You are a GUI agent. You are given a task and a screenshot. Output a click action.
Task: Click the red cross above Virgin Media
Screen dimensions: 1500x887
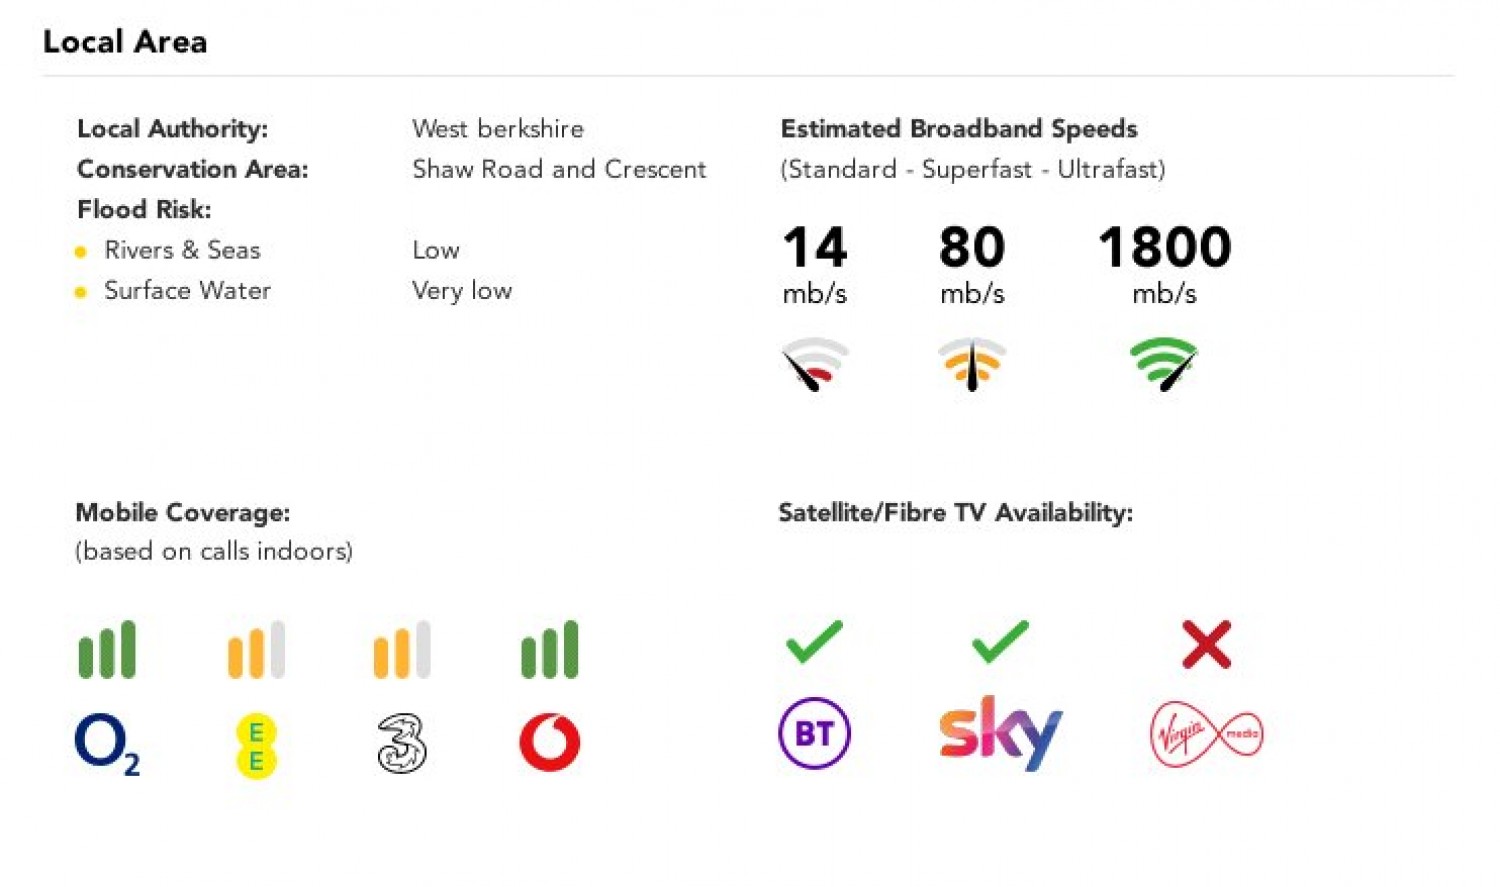[1206, 644]
